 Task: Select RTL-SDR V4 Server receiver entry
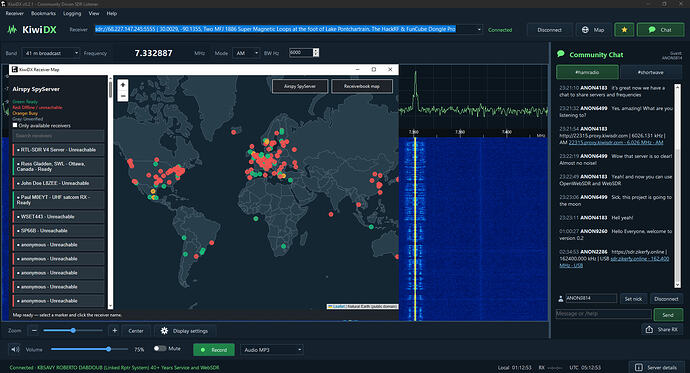tap(59, 150)
